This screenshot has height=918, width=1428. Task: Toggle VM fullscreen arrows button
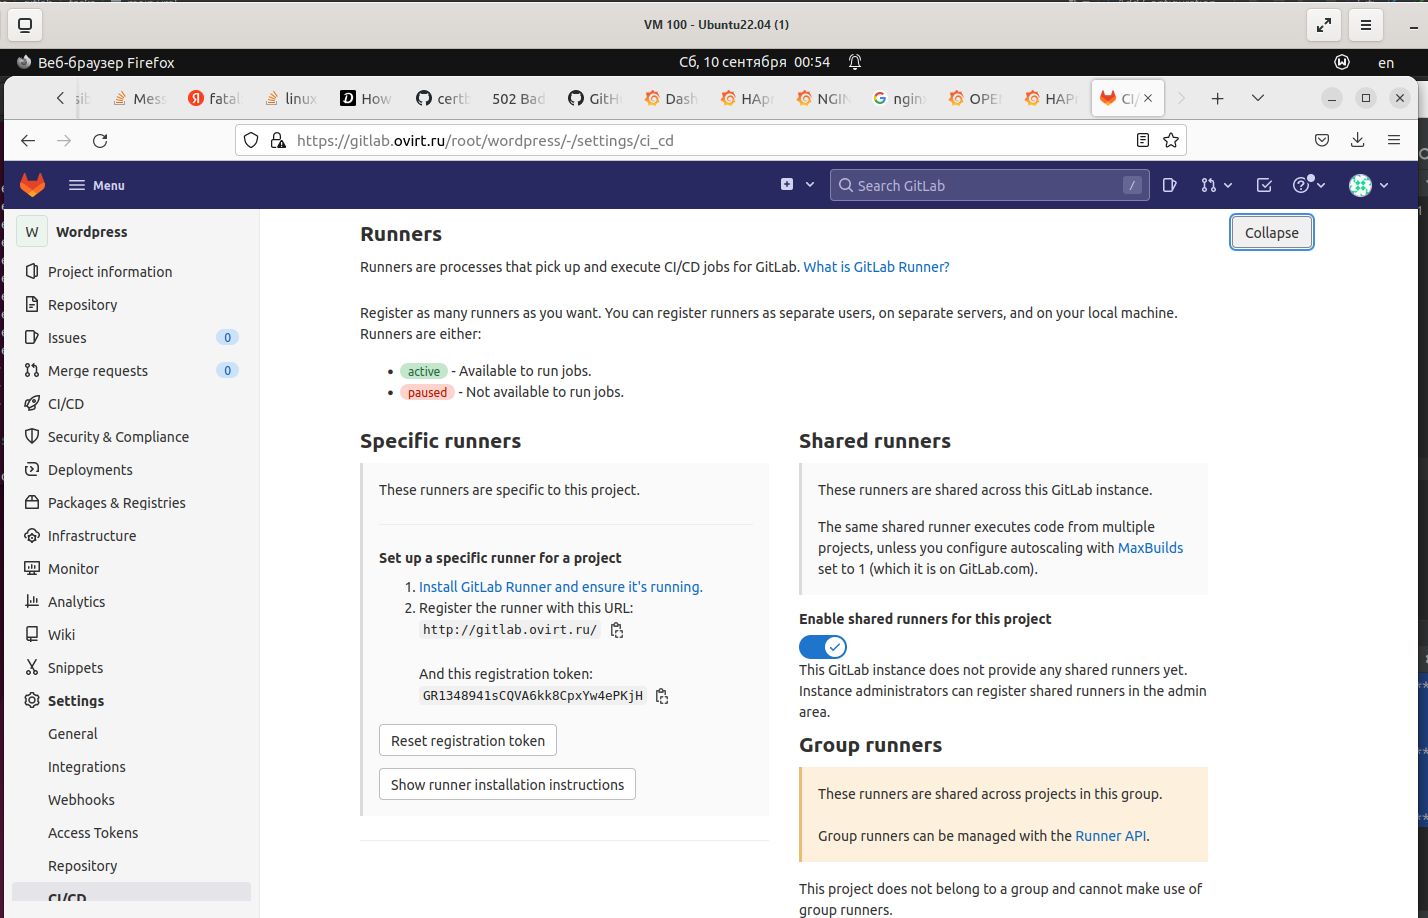[x=1324, y=25]
